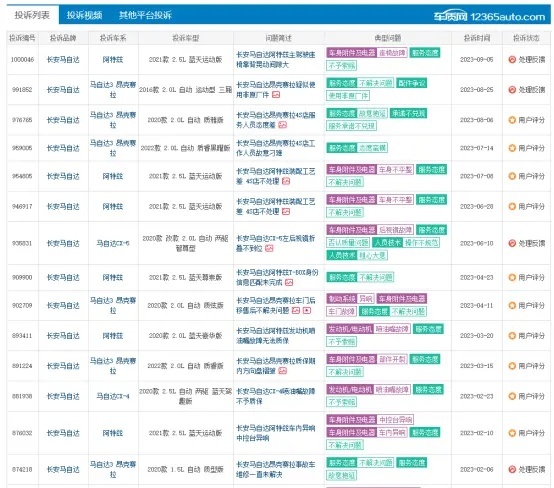Viewport: 554px width, 488px height.
Task: Select complaint number 1000046
Action: pyautogui.click(x=22, y=59)
